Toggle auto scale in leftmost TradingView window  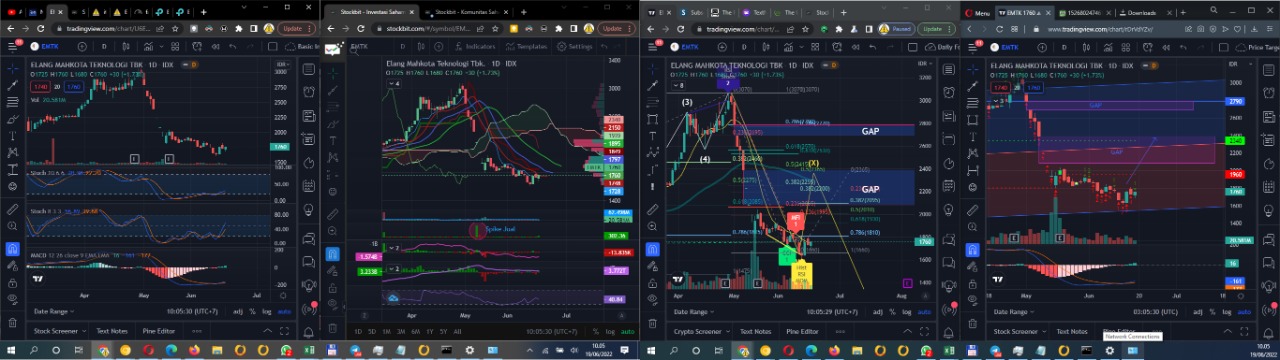click(285, 312)
